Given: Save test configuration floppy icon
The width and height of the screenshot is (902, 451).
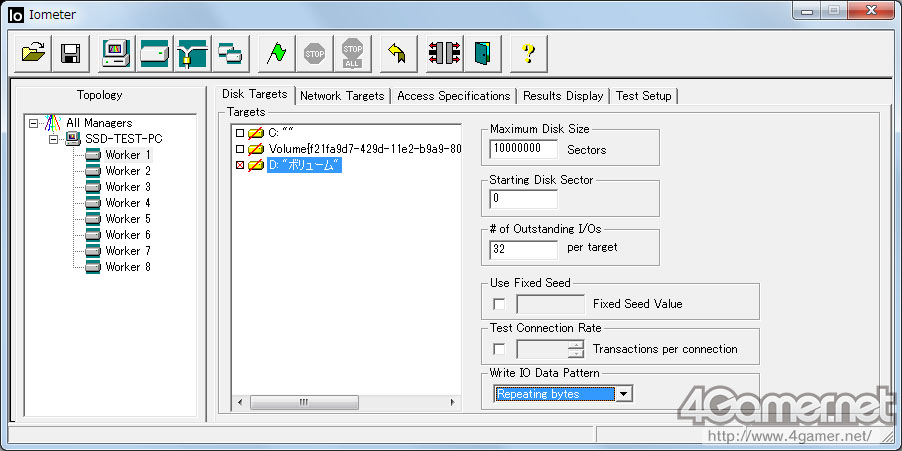Looking at the screenshot, I should (x=70, y=53).
